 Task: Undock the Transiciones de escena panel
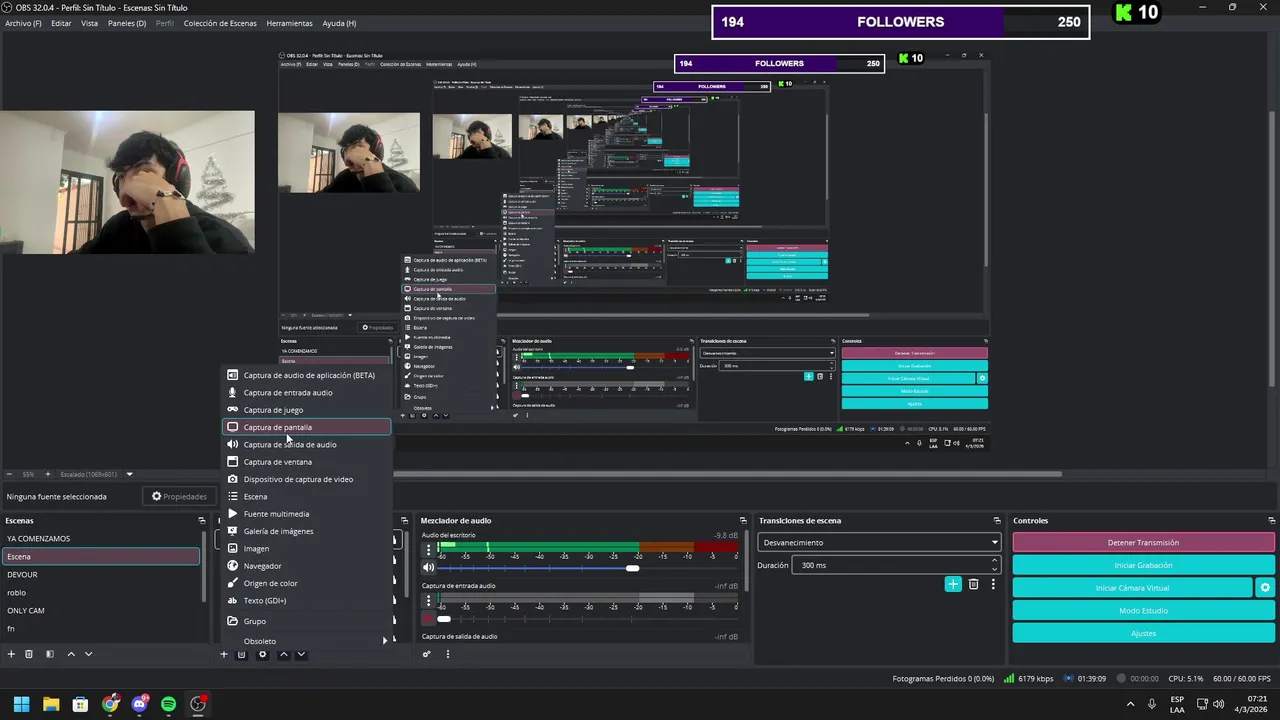click(x=997, y=521)
